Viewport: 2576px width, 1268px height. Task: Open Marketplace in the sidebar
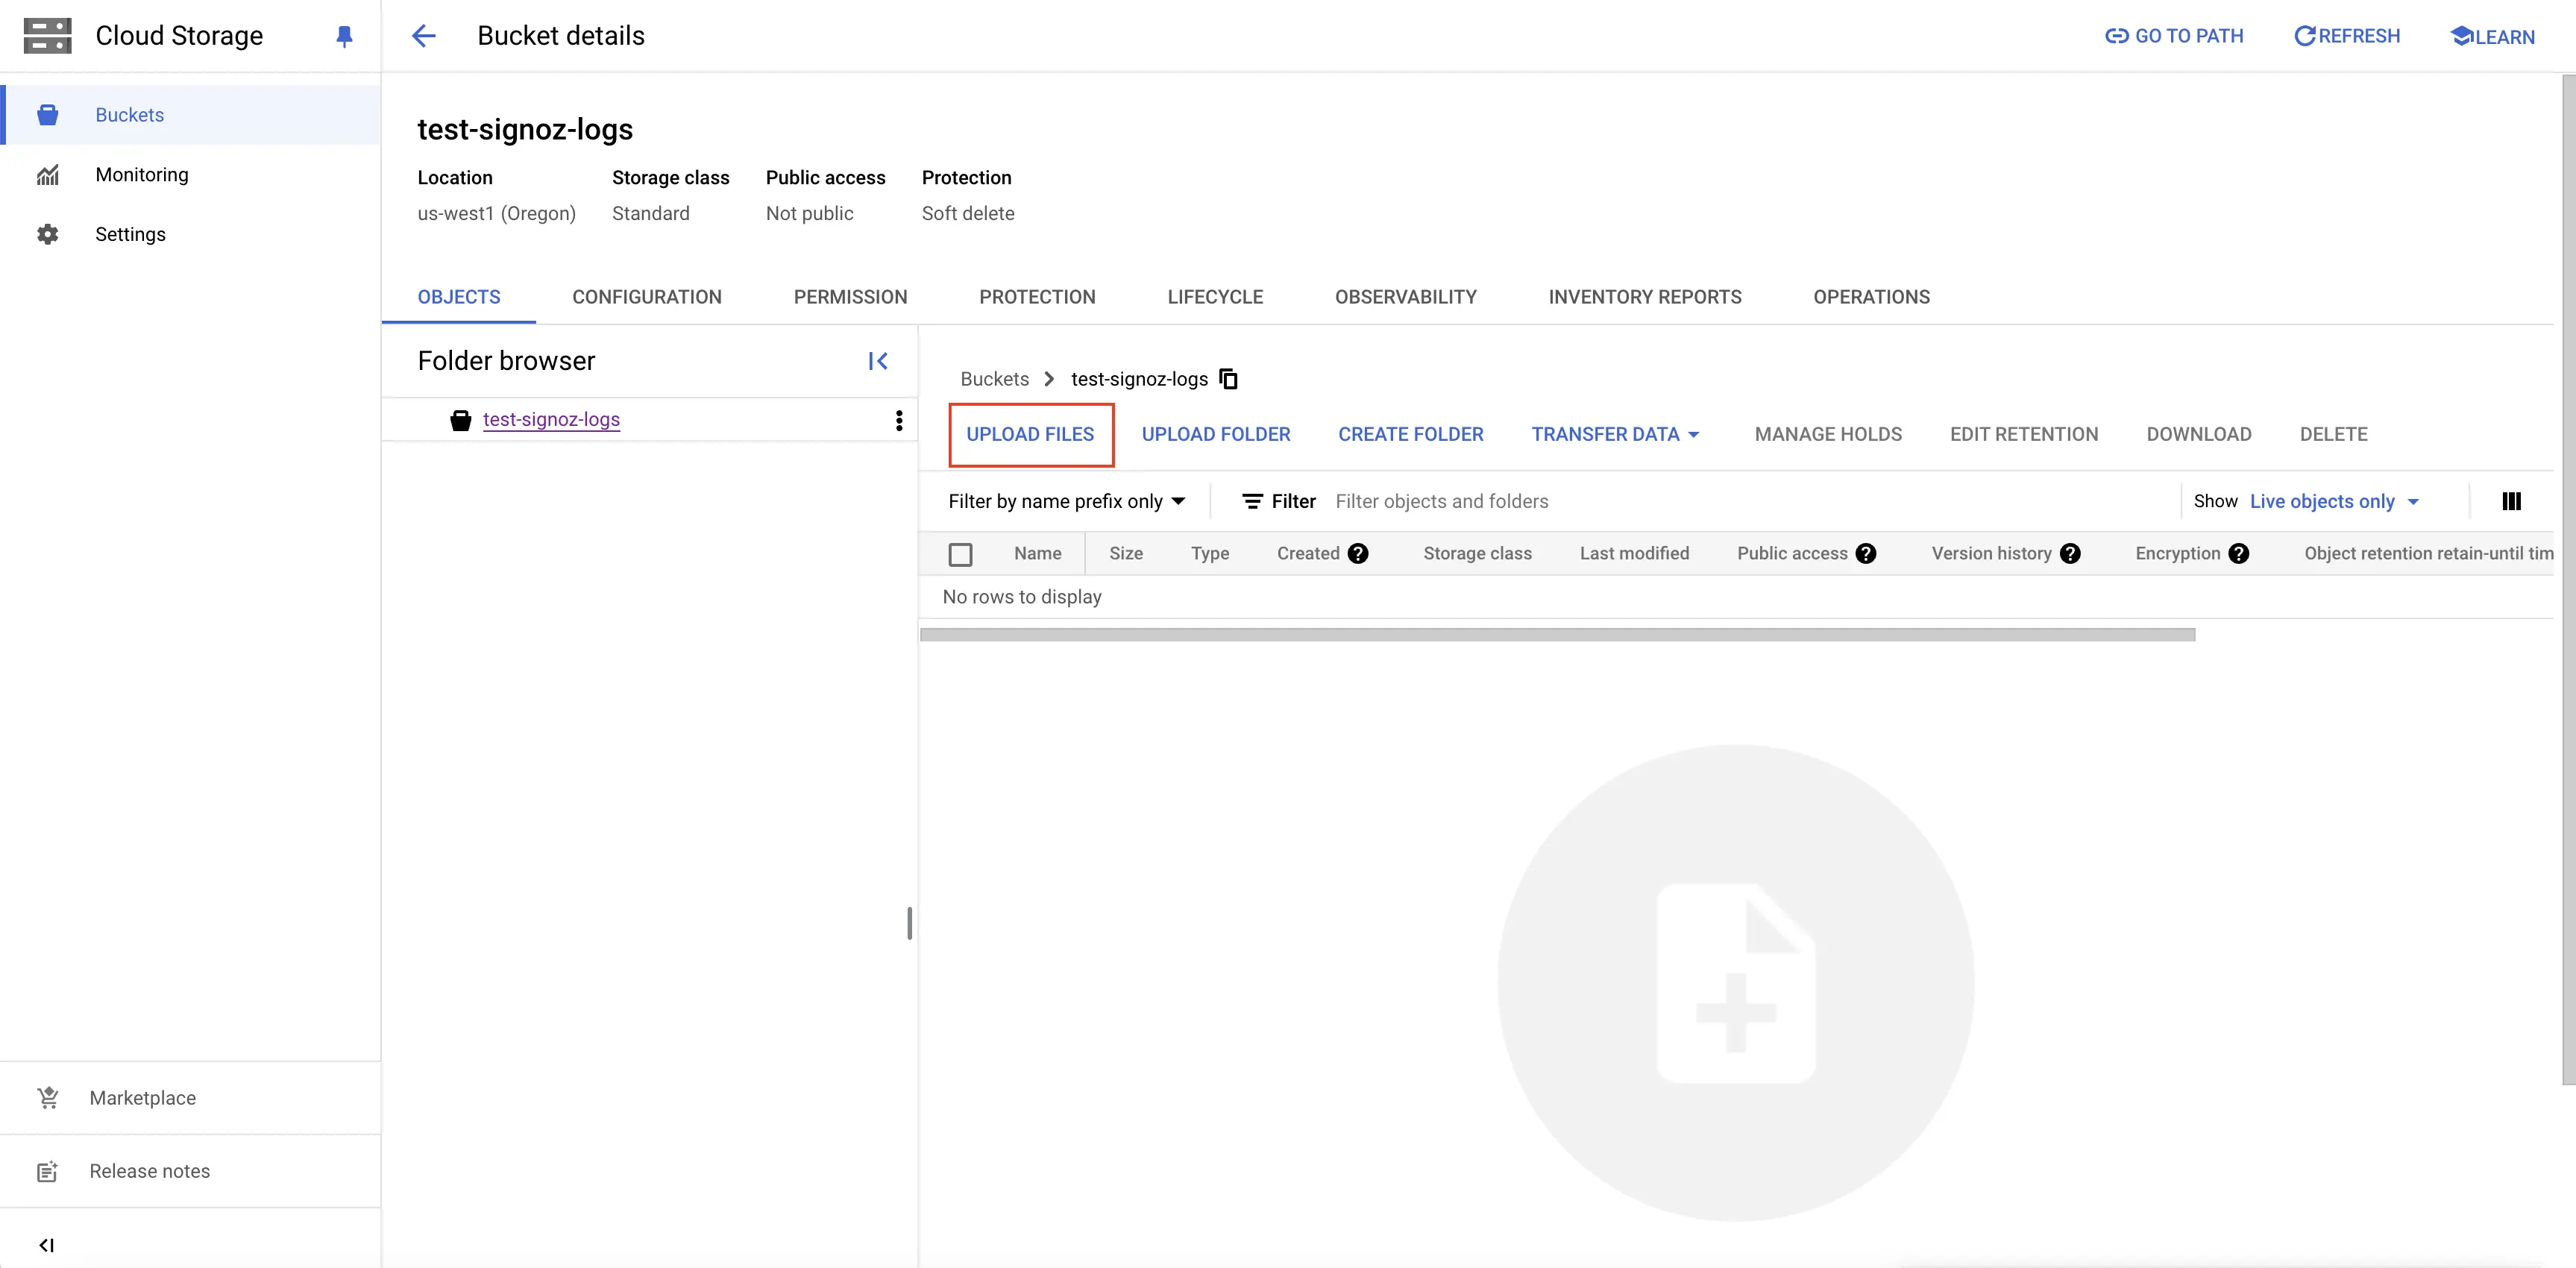point(190,1097)
